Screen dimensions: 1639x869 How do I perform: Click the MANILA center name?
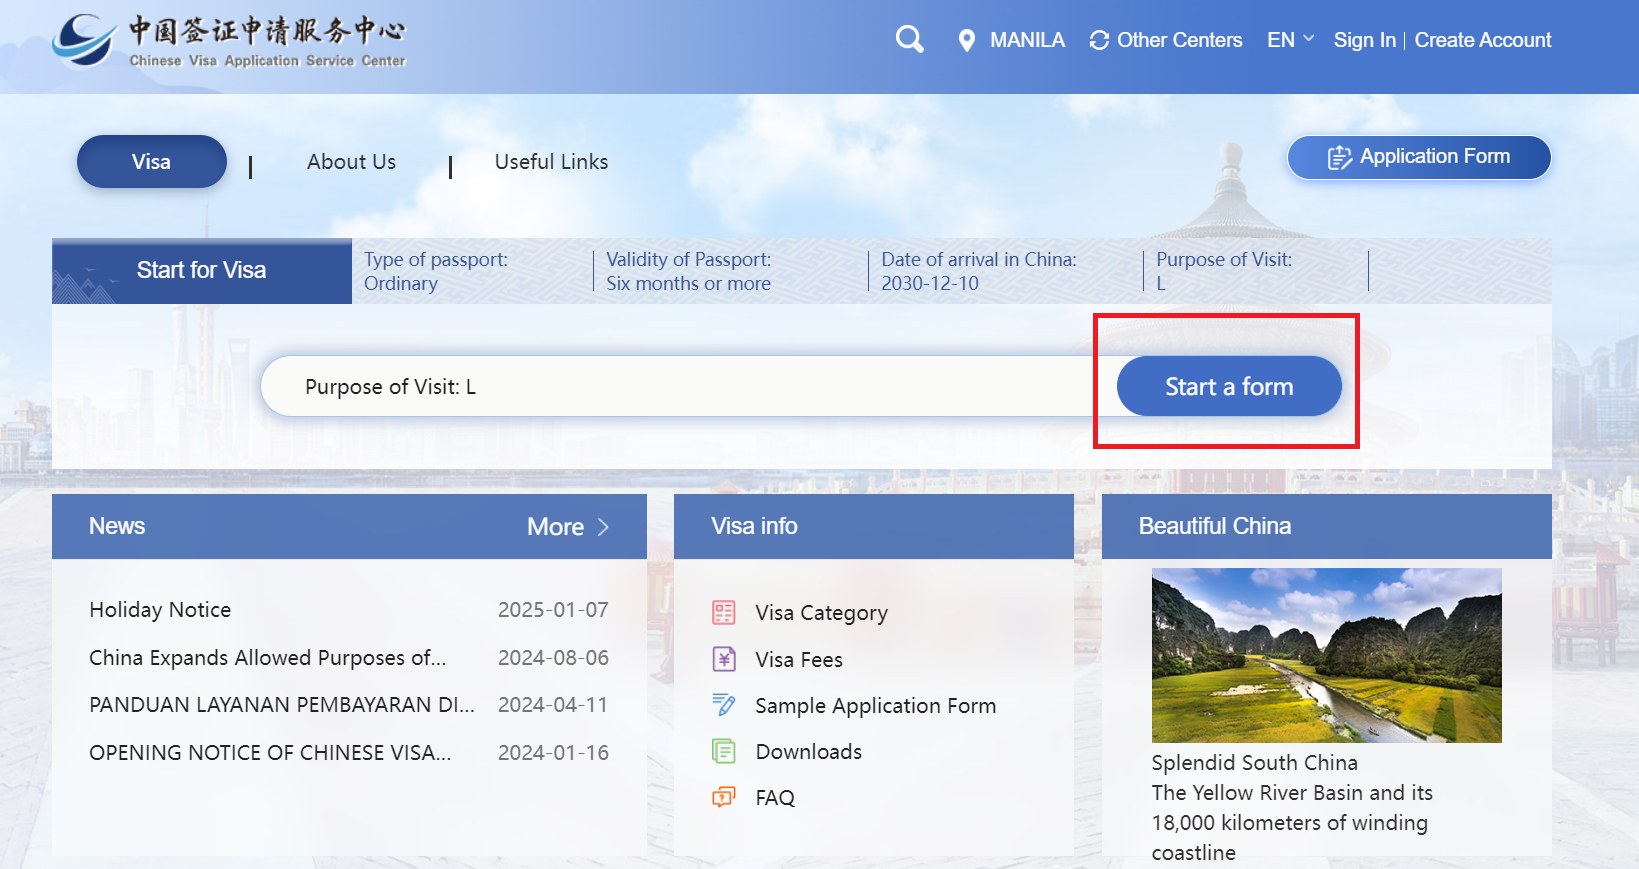click(x=1027, y=40)
